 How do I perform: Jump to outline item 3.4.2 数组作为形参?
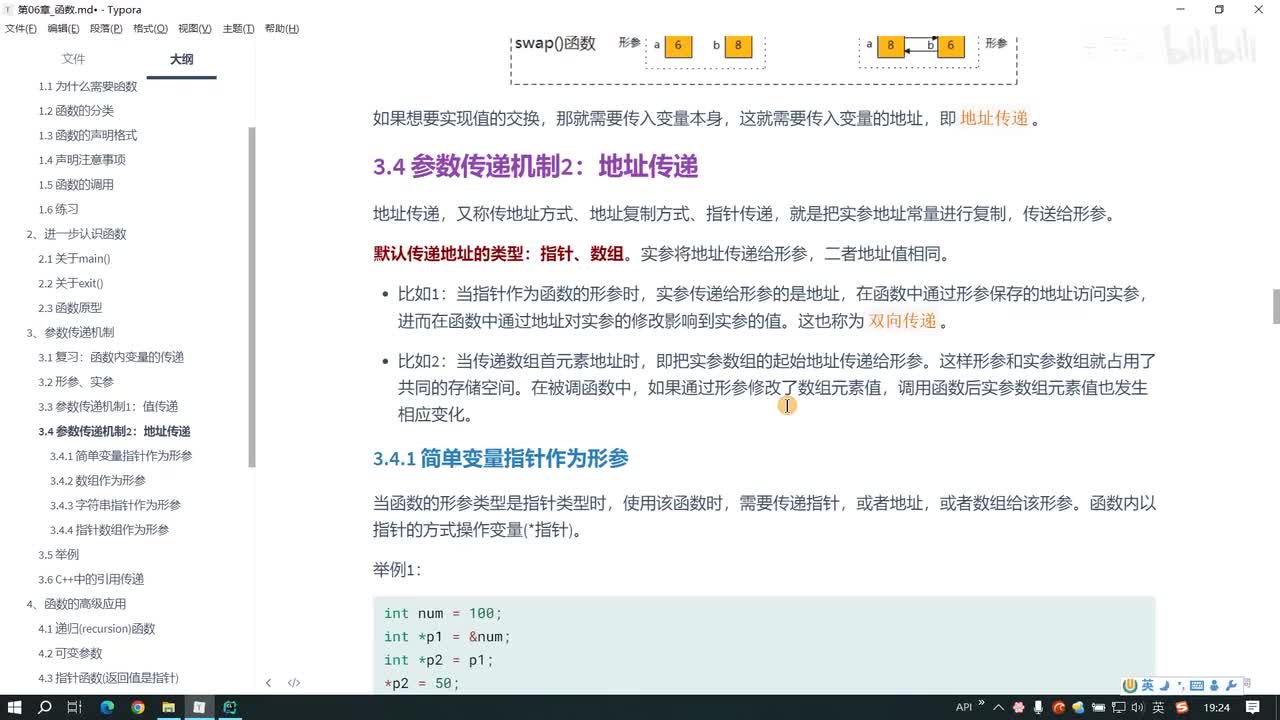pyautogui.click(x=98, y=481)
